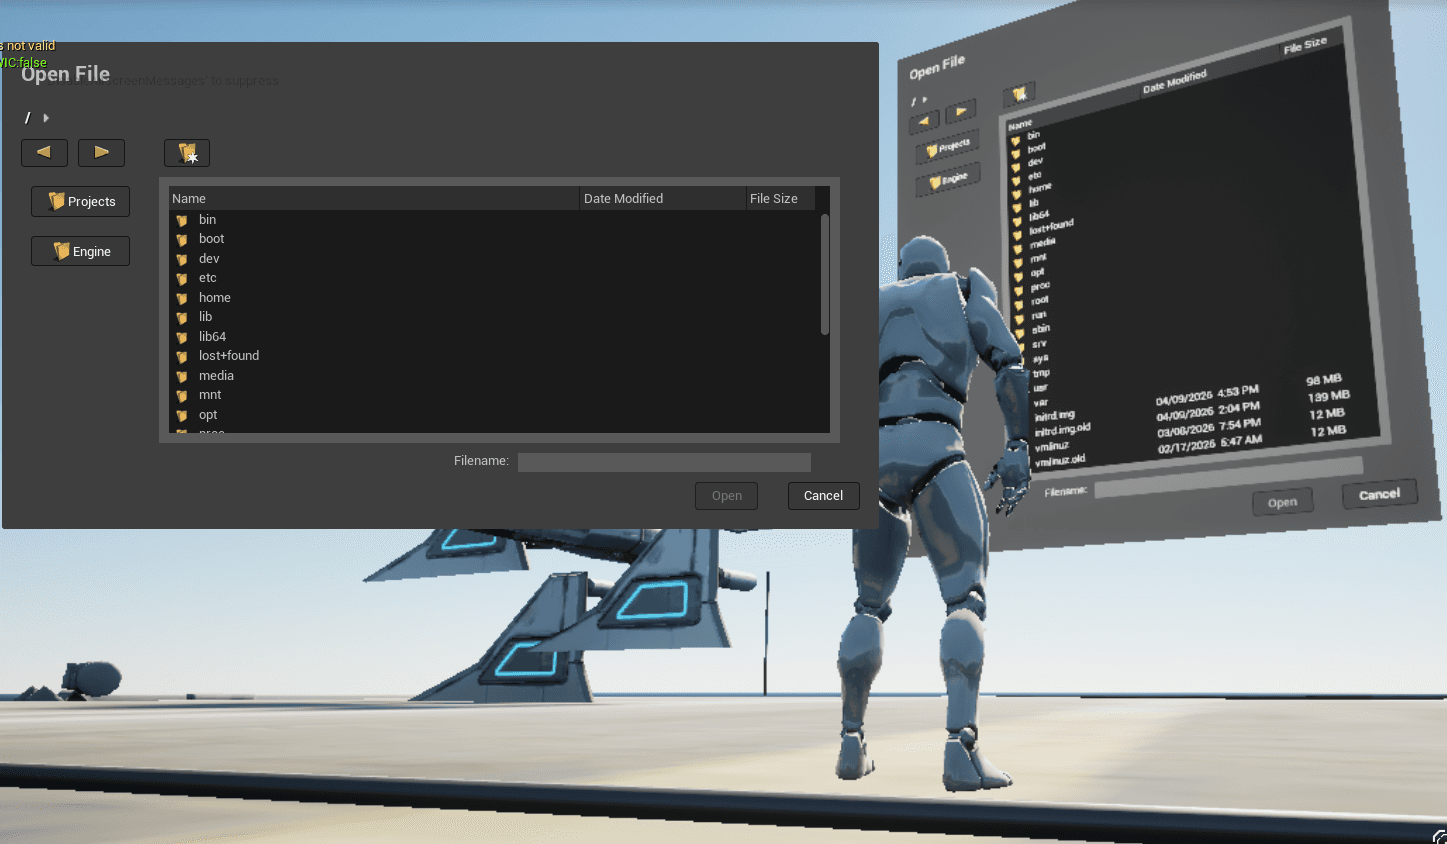Image resolution: width=1447 pixels, height=844 pixels.
Task: Select 'root' on the in-world panel
Action: click(1040, 300)
